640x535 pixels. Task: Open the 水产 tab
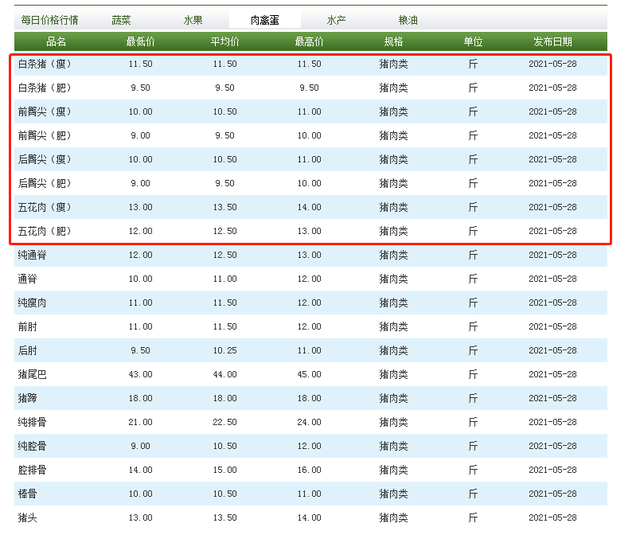point(336,20)
